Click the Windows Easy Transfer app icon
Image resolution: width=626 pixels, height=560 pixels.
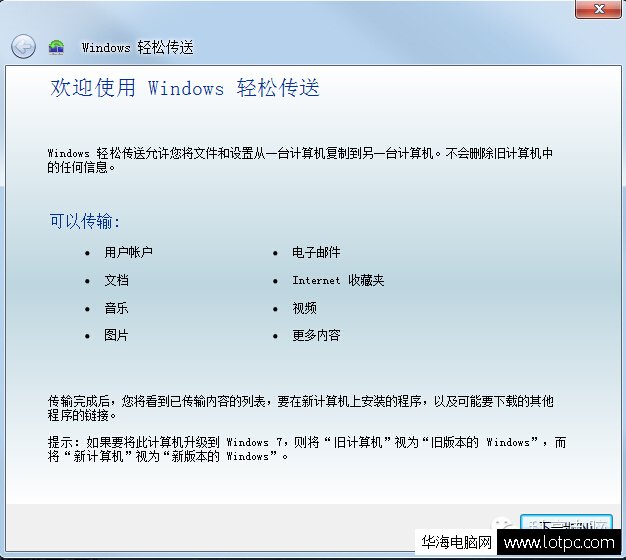pyautogui.click(x=56, y=47)
